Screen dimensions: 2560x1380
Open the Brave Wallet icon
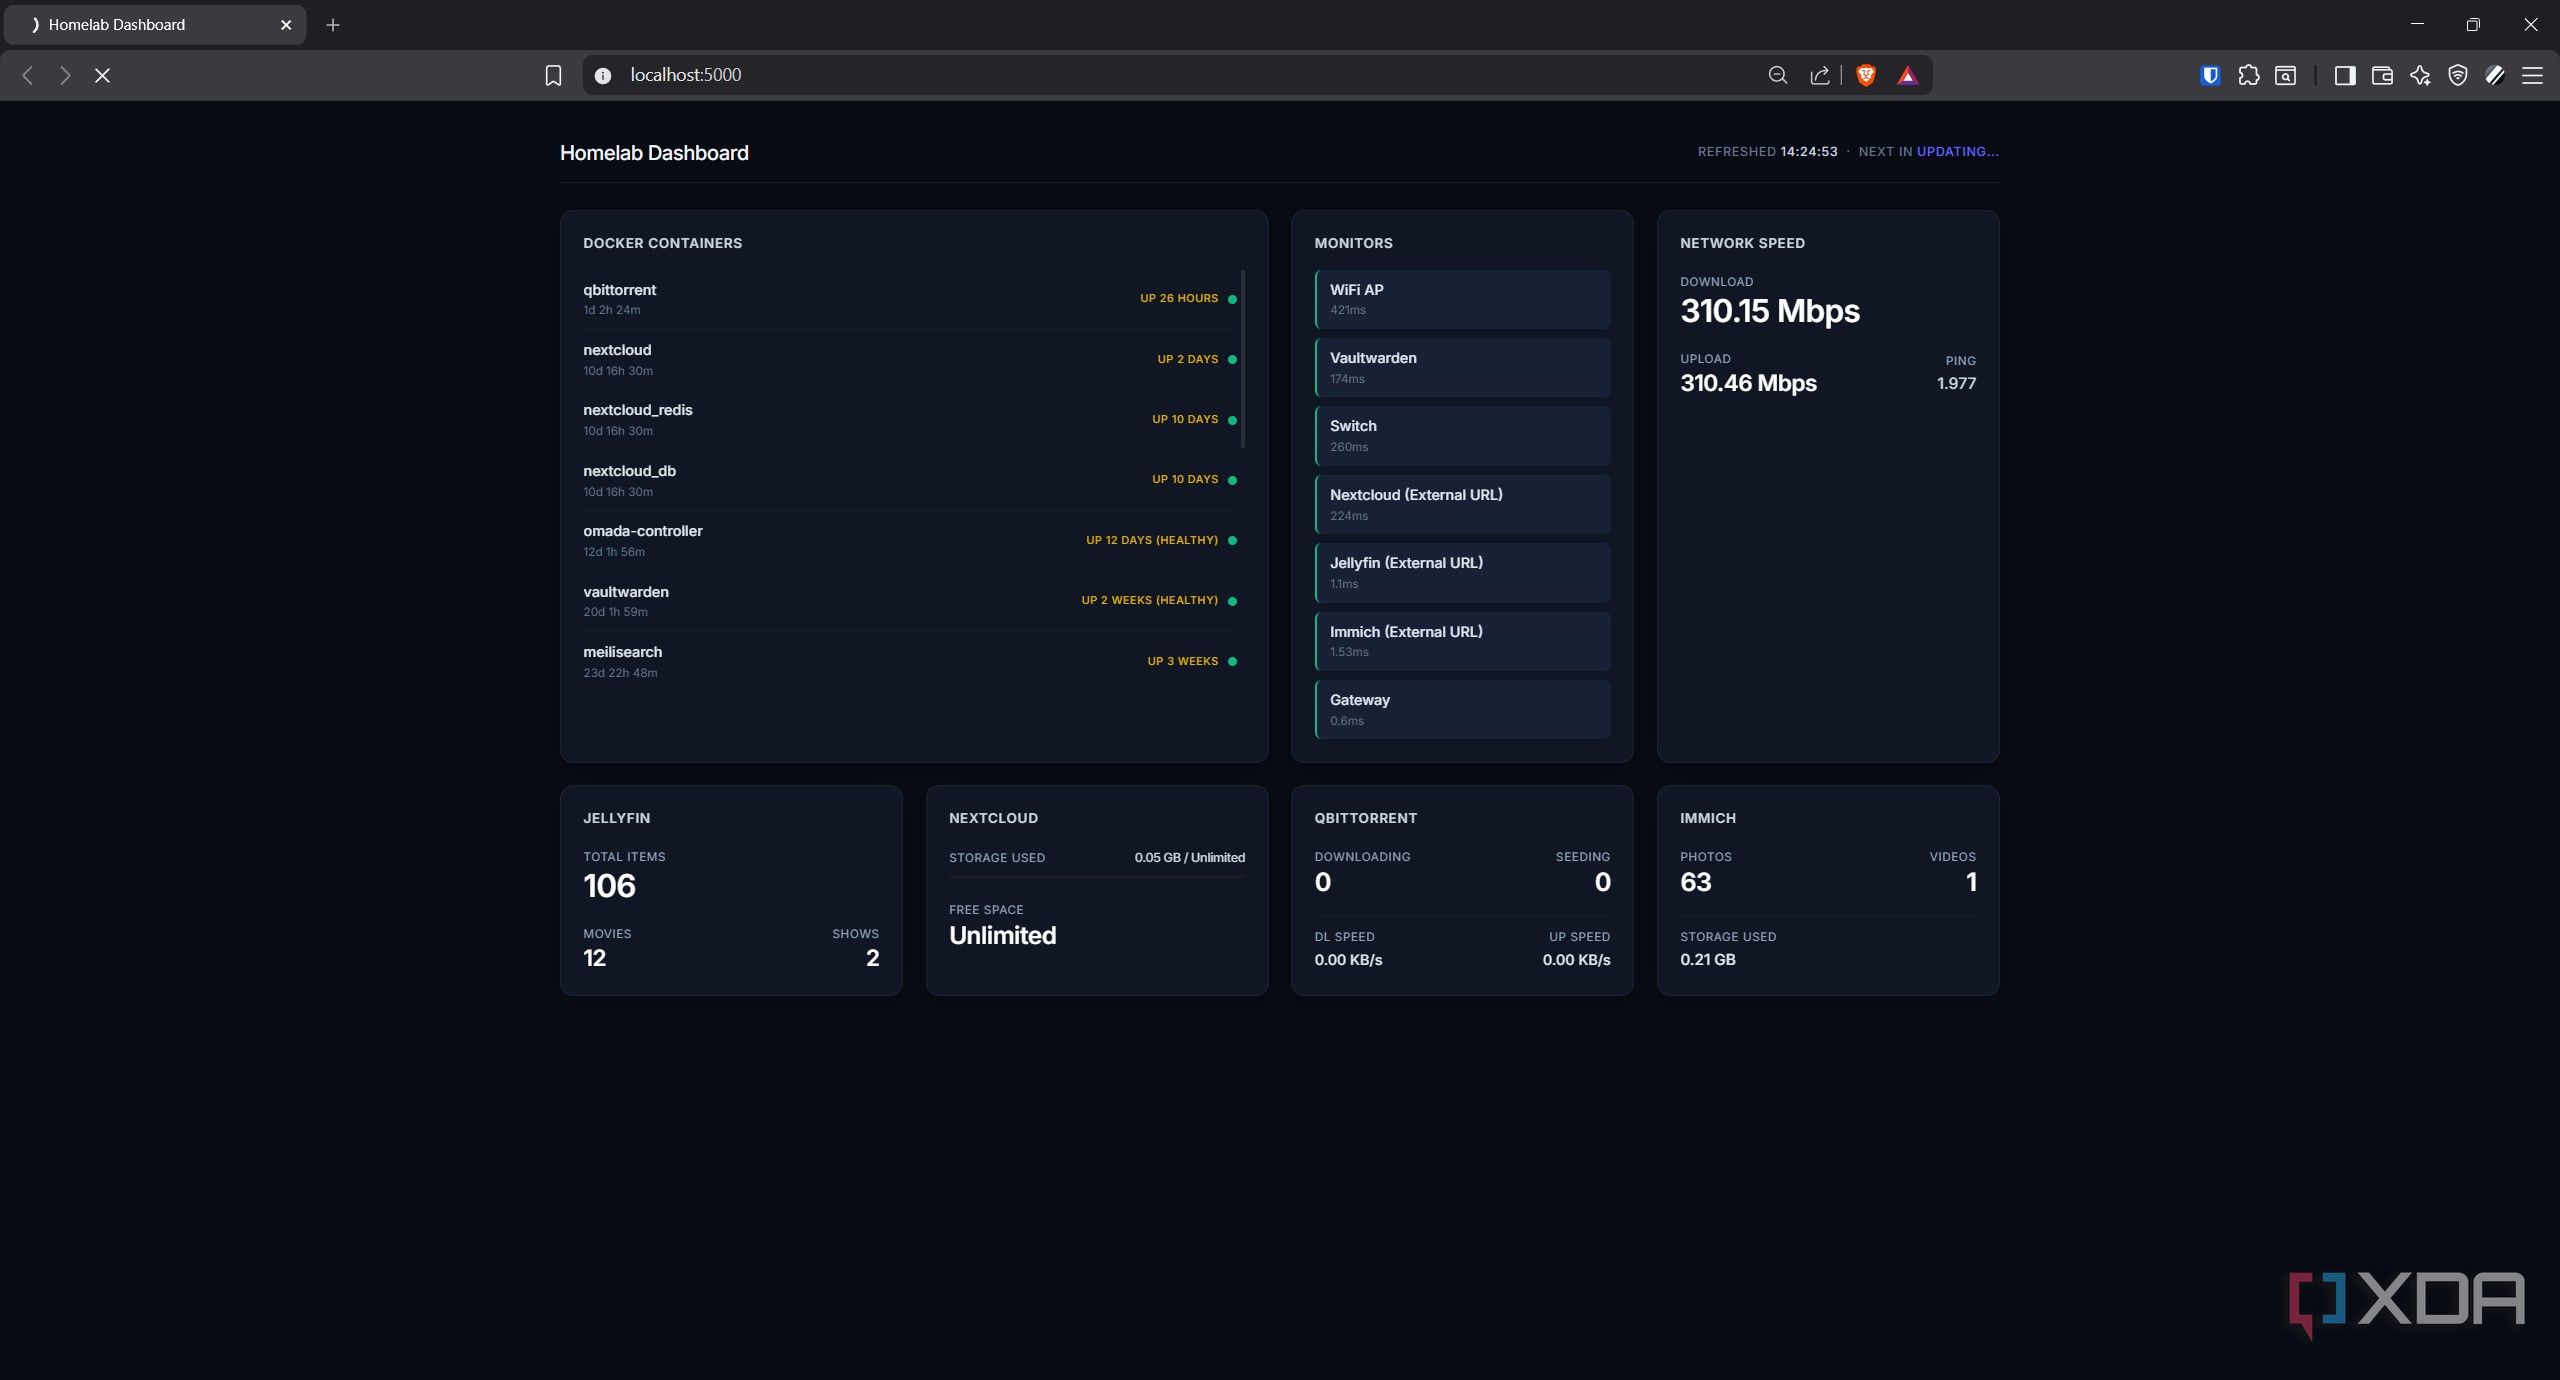tap(2382, 75)
